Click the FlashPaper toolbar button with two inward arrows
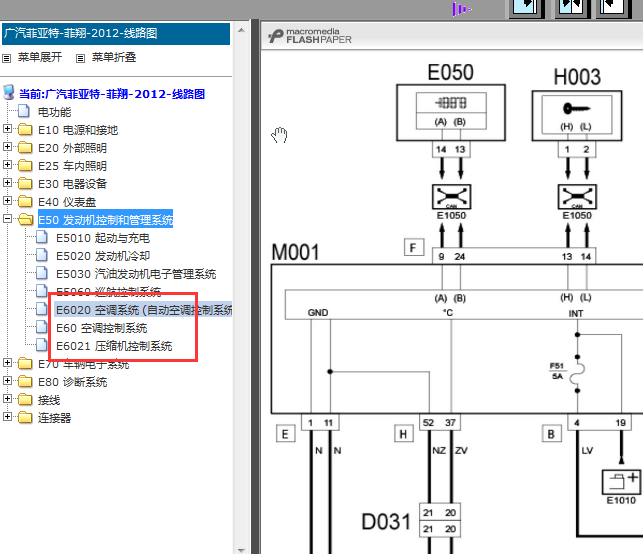Viewport: 643px width, 554px height. click(571, 7)
